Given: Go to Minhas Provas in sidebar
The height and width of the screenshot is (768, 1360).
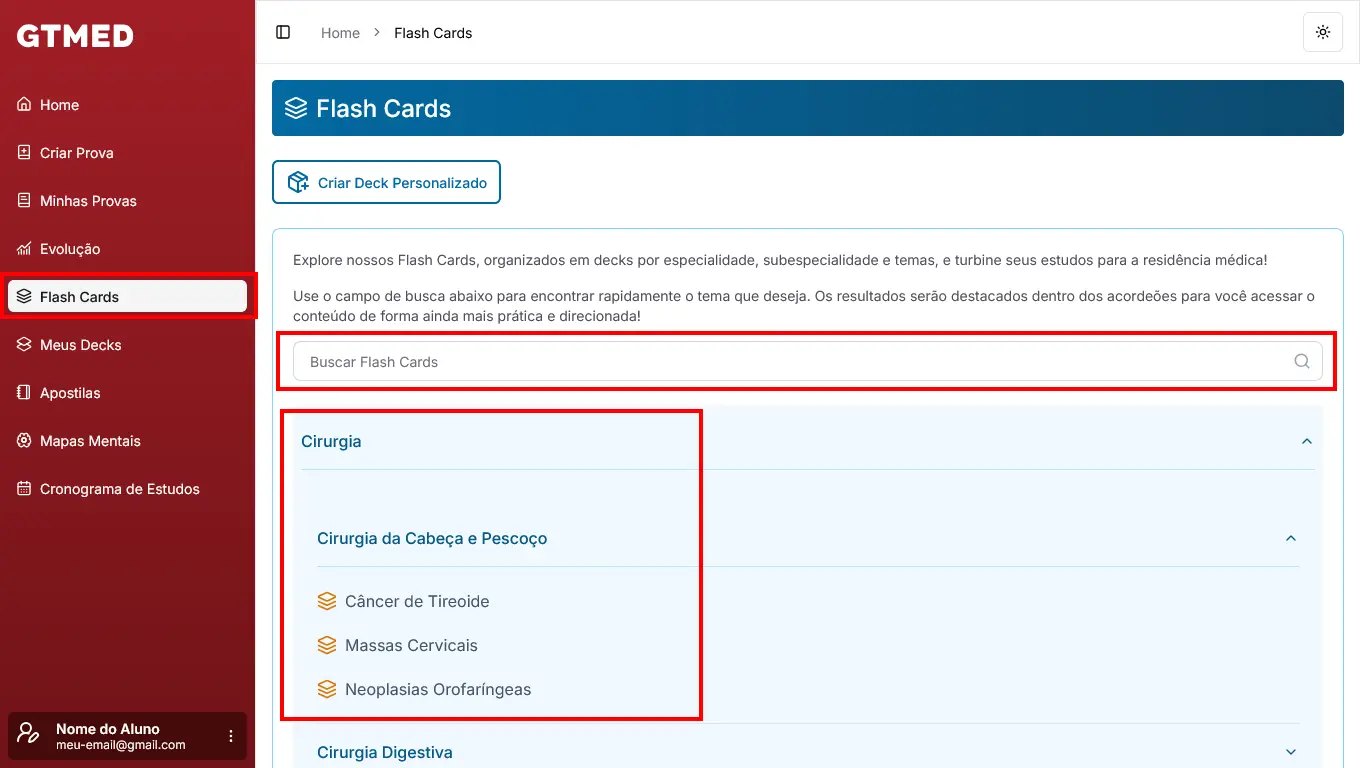Looking at the screenshot, I should click(88, 201).
